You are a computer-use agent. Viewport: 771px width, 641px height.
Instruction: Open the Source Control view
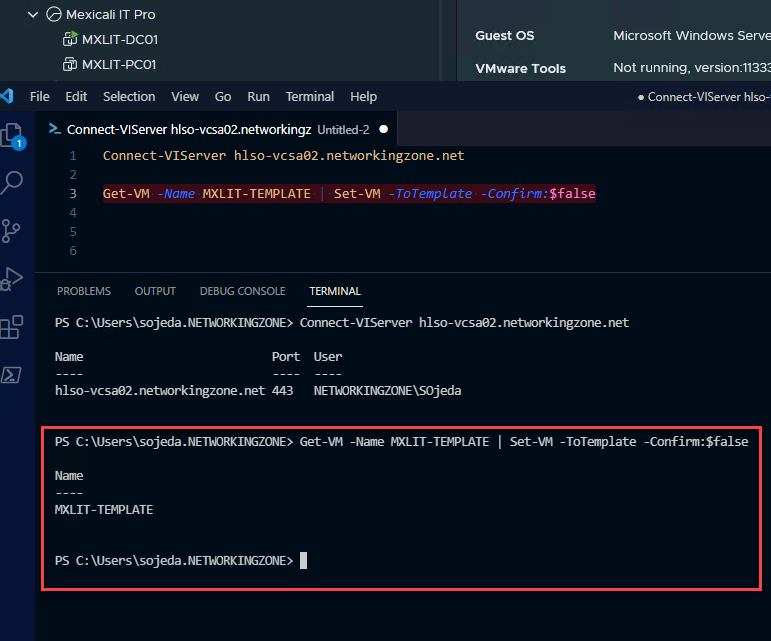click(x=12, y=231)
